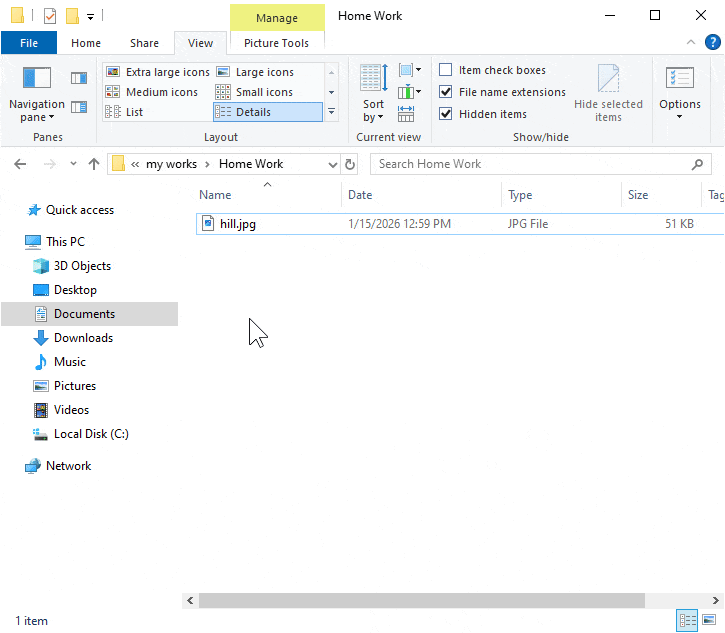Open the Recent locations dropdown
This screenshot has width=725, height=633.
(x=73, y=163)
